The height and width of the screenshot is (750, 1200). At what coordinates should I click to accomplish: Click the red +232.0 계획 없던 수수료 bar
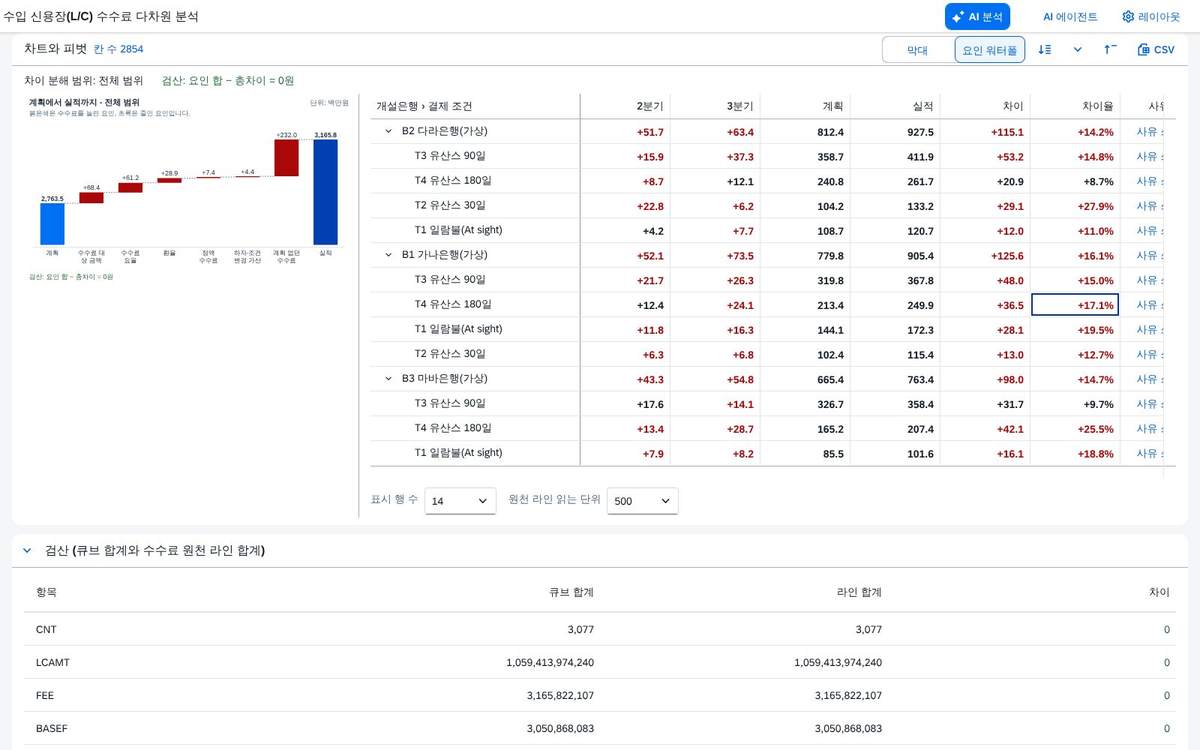[x=286, y=158]
